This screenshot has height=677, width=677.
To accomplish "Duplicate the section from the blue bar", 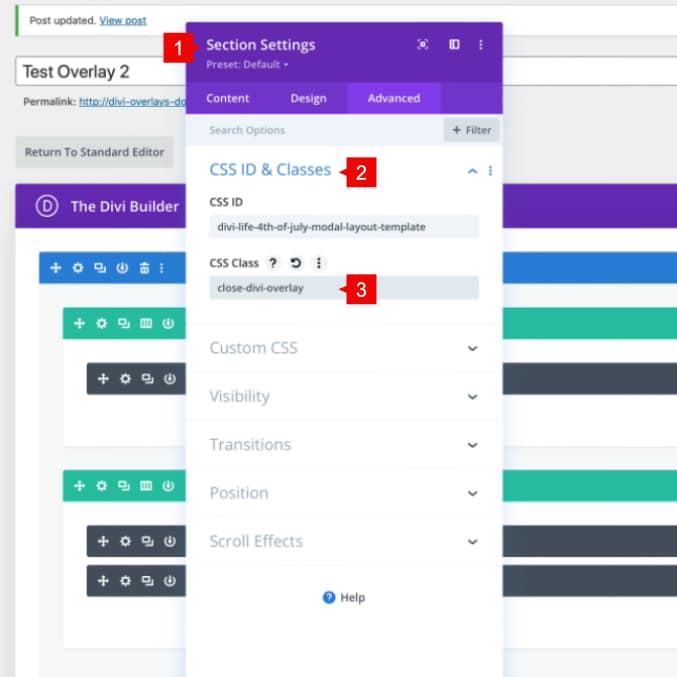I will pos(99,268).
